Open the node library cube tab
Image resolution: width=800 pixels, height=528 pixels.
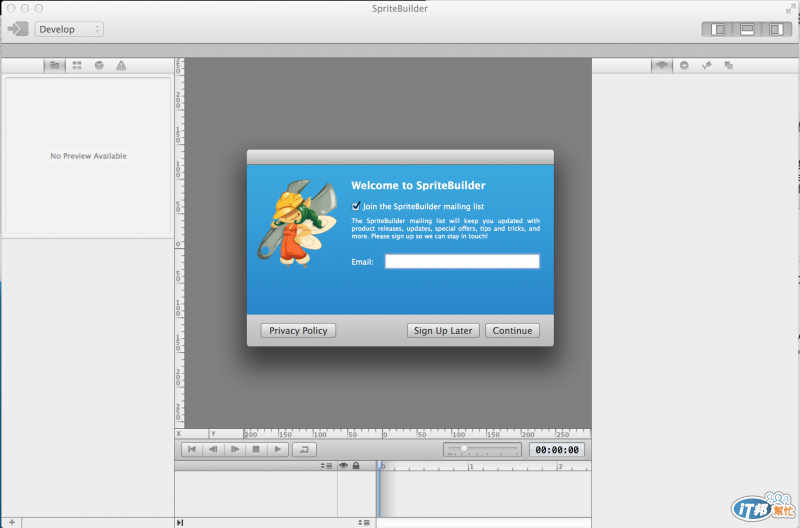(99, 65)
